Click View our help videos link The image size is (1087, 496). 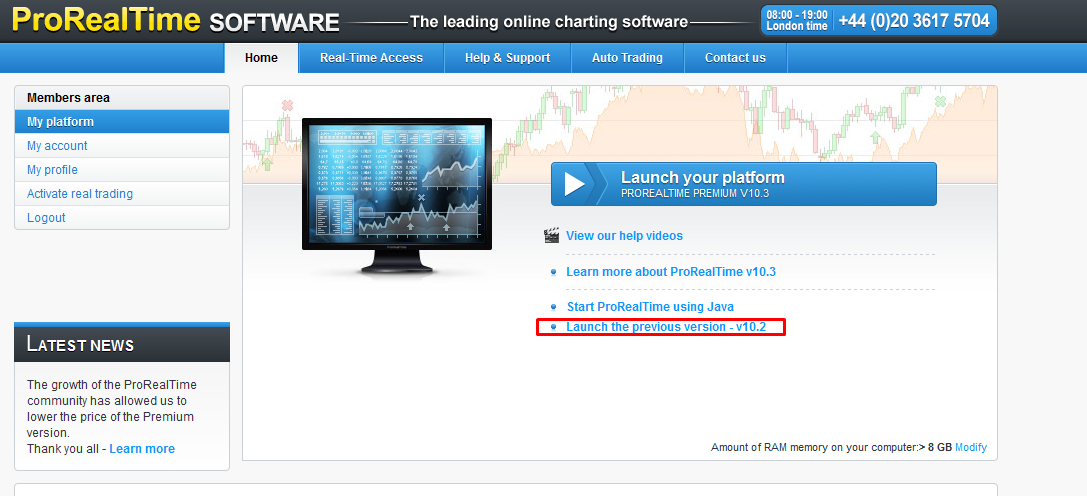click(x=624, y=236)
